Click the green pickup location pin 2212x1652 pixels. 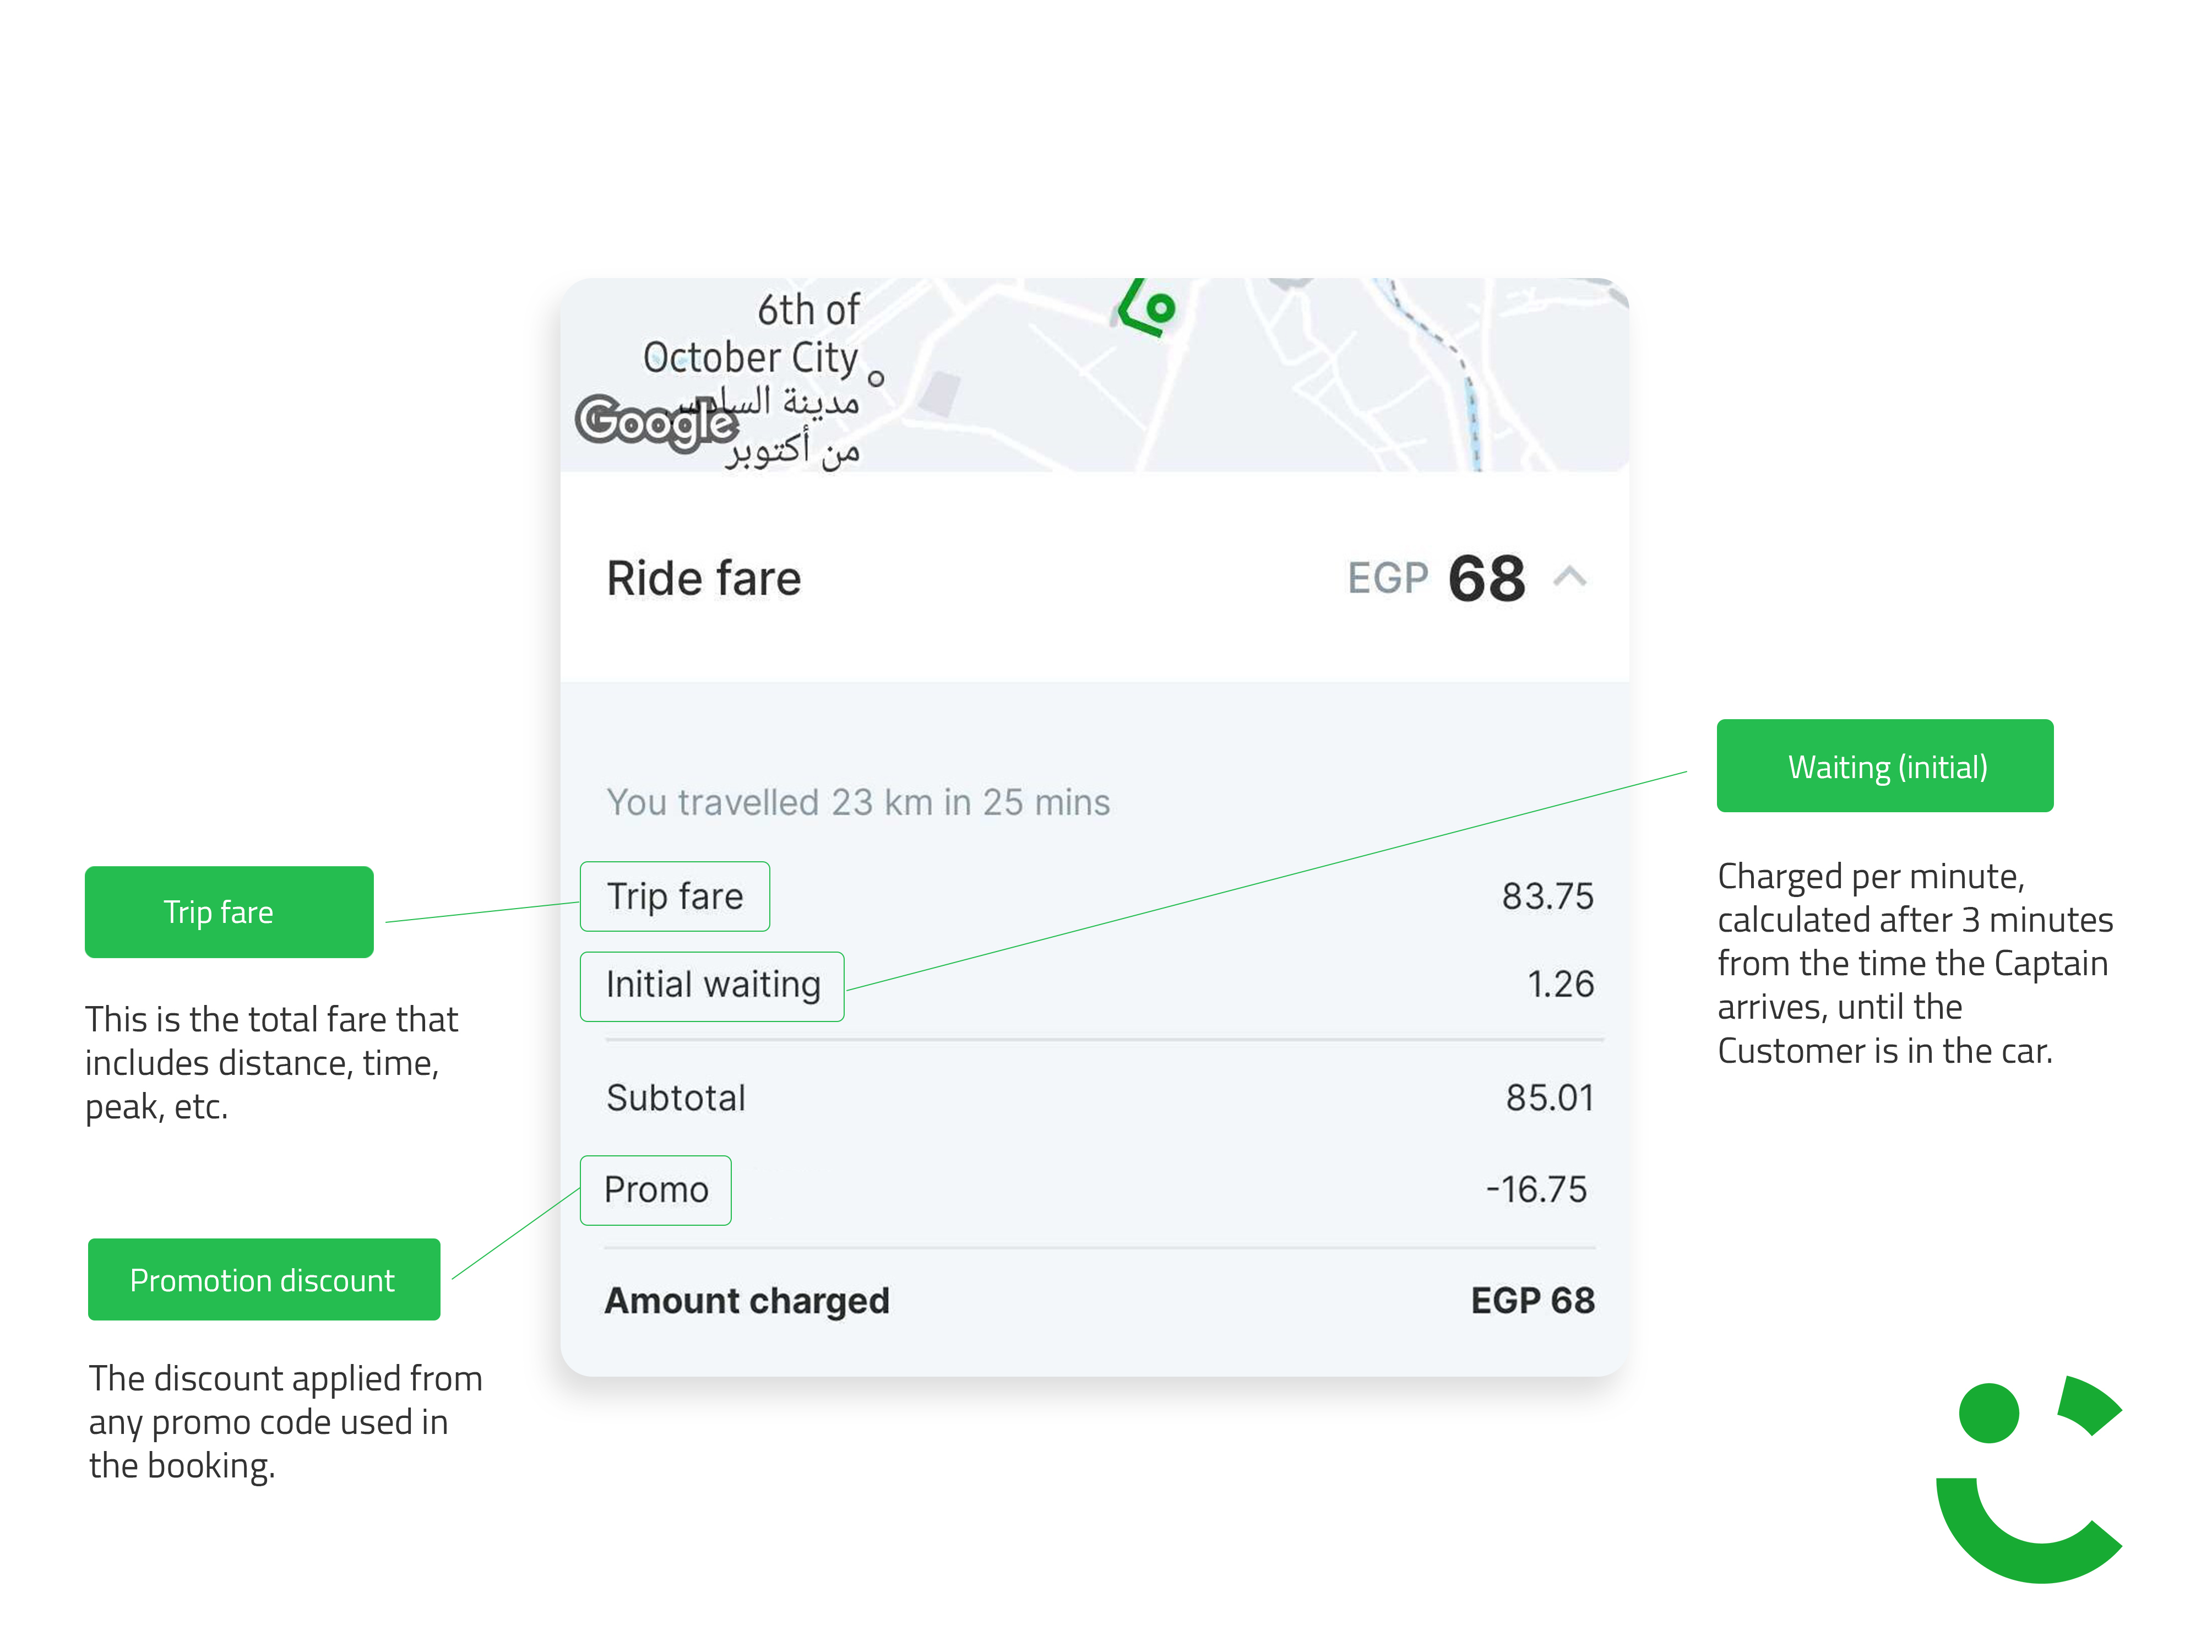coord(1149,308)
